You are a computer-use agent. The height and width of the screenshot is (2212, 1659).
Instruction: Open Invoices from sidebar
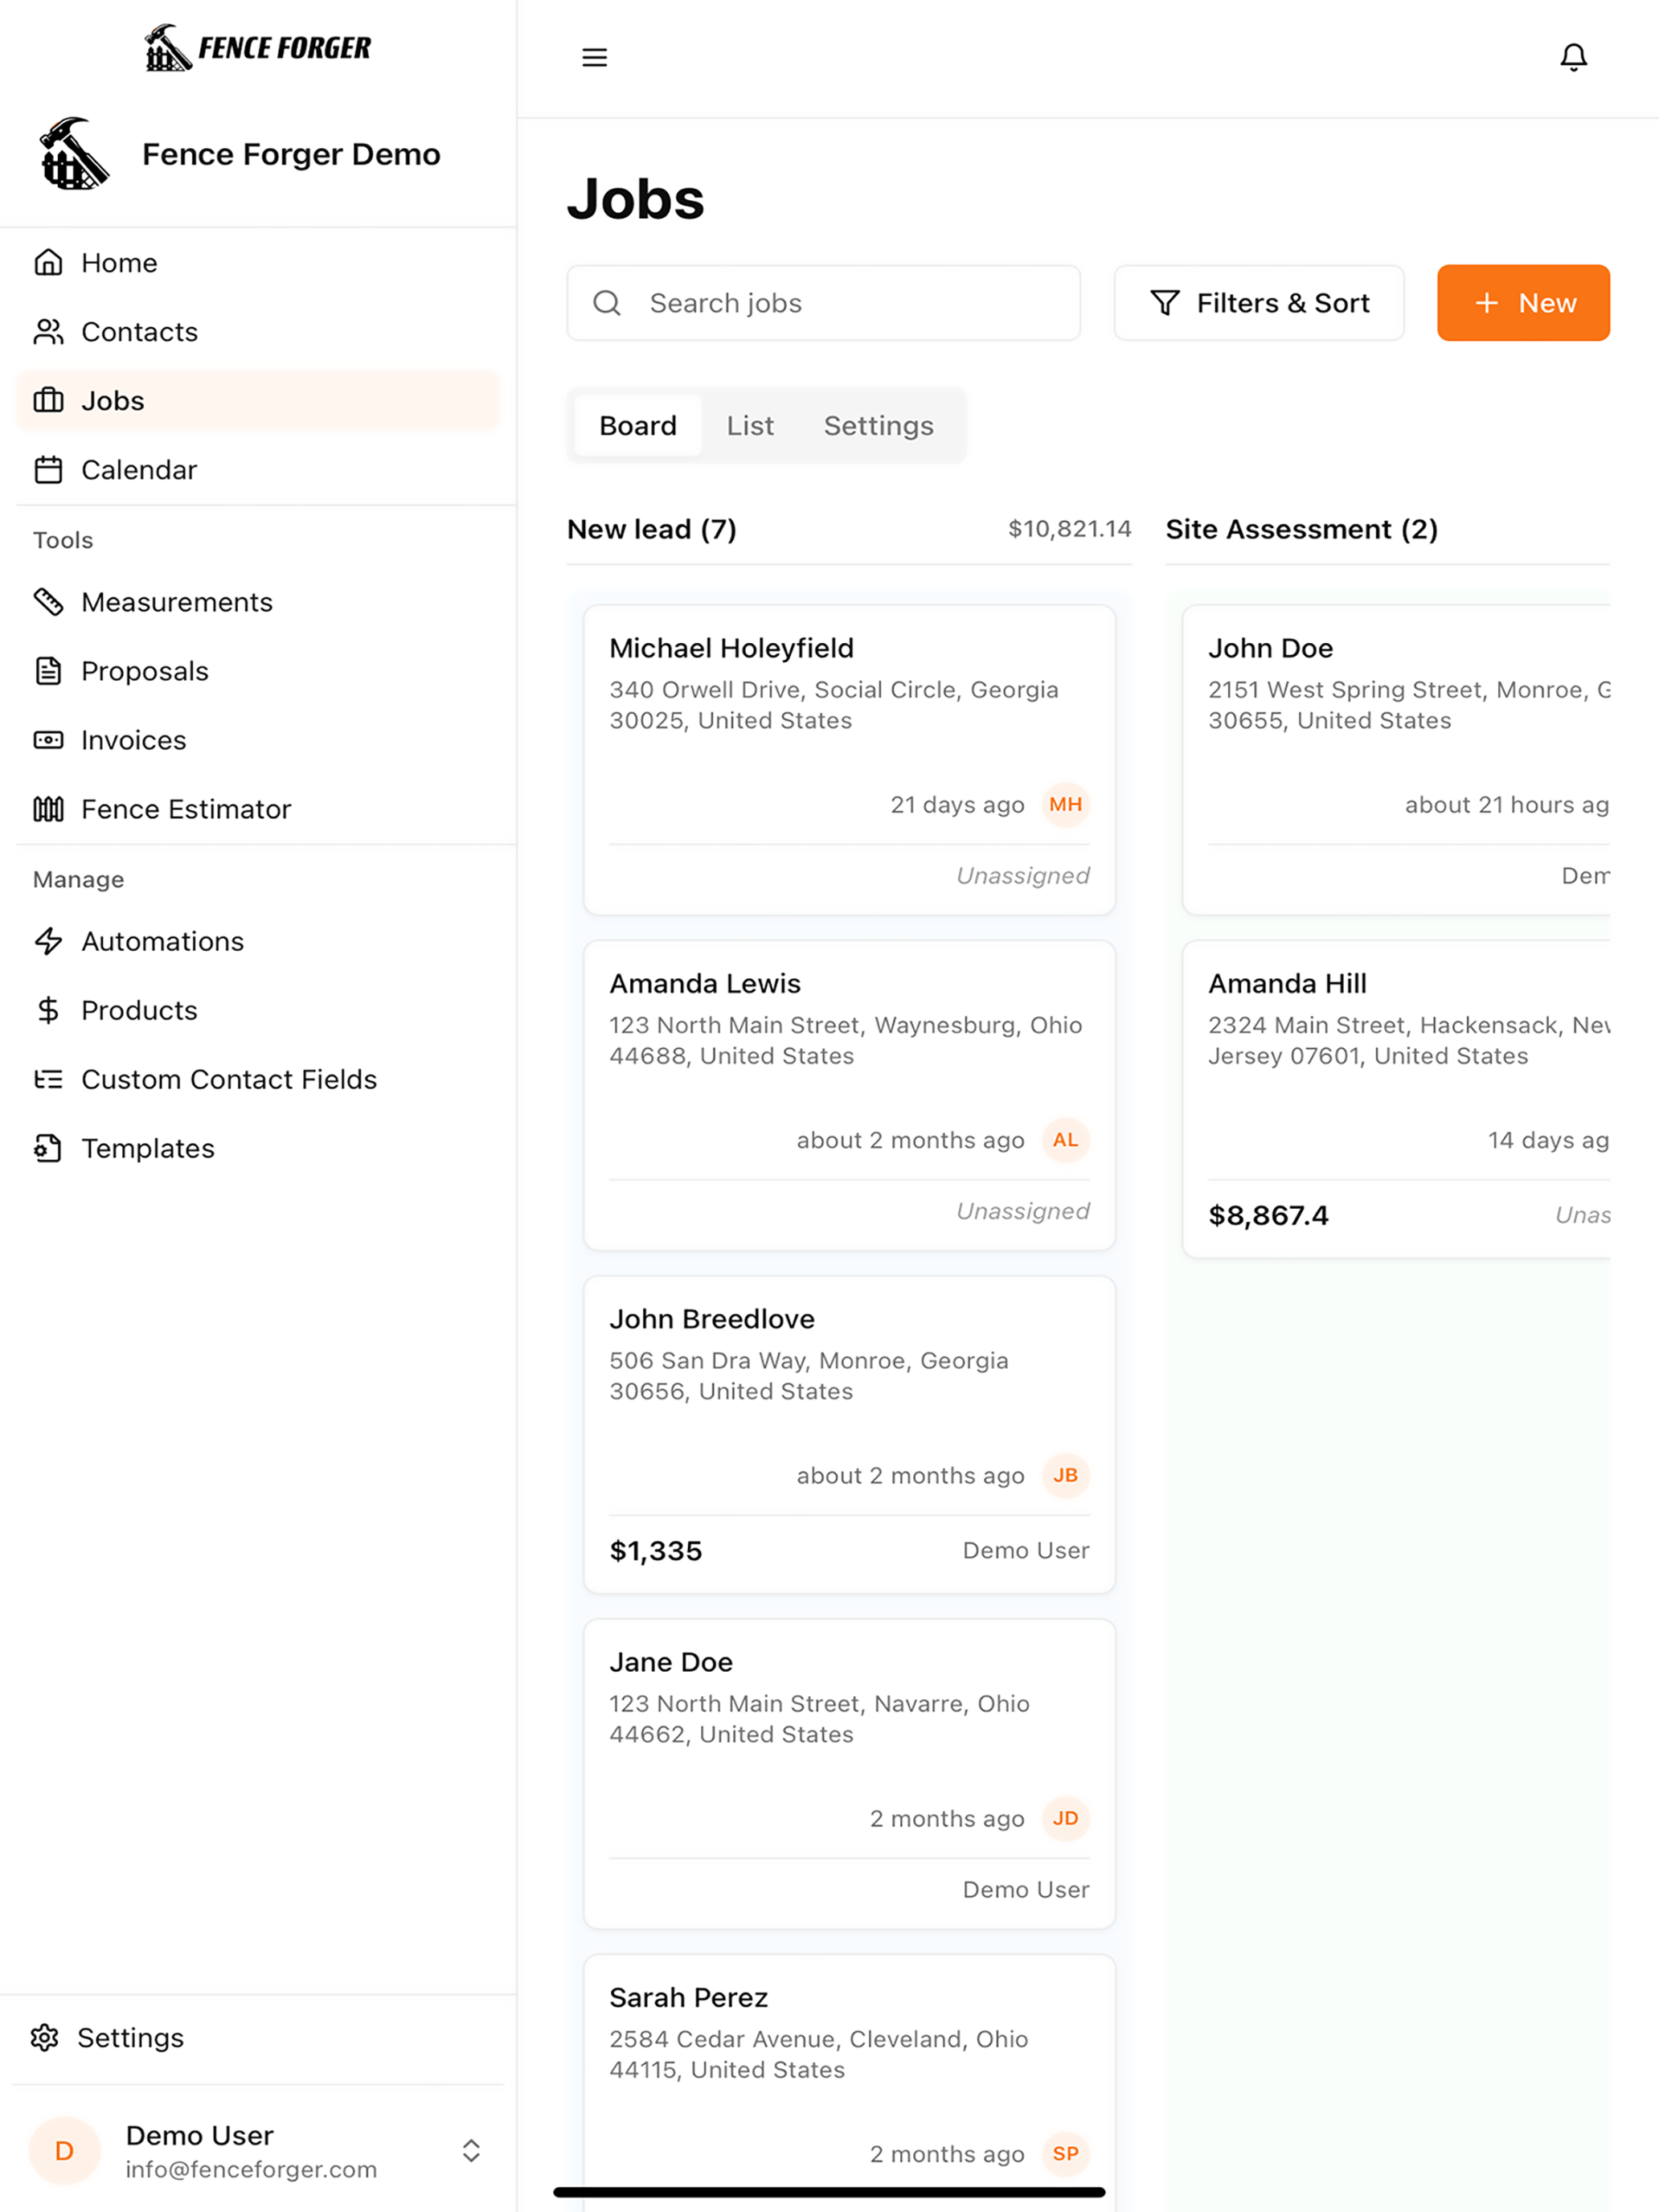[258, 740]
